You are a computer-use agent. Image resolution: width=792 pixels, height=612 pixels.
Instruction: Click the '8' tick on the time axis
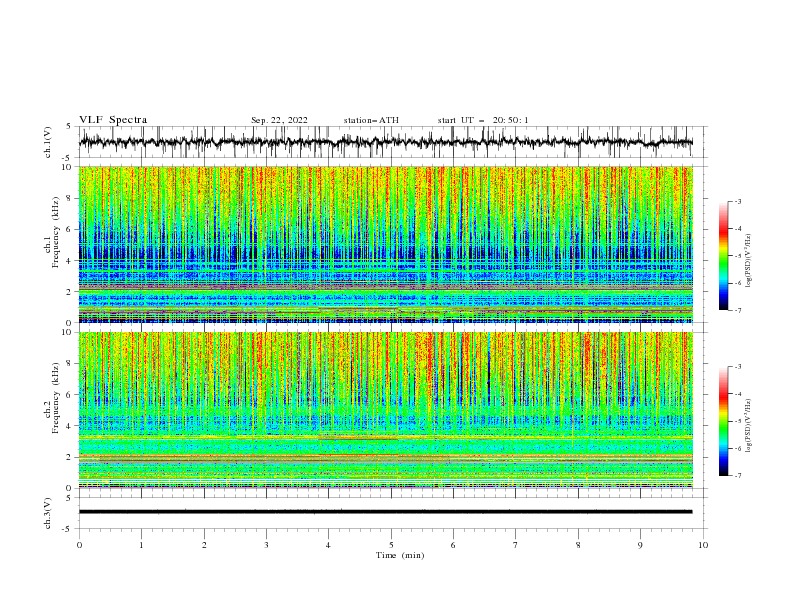pos(578,545)
